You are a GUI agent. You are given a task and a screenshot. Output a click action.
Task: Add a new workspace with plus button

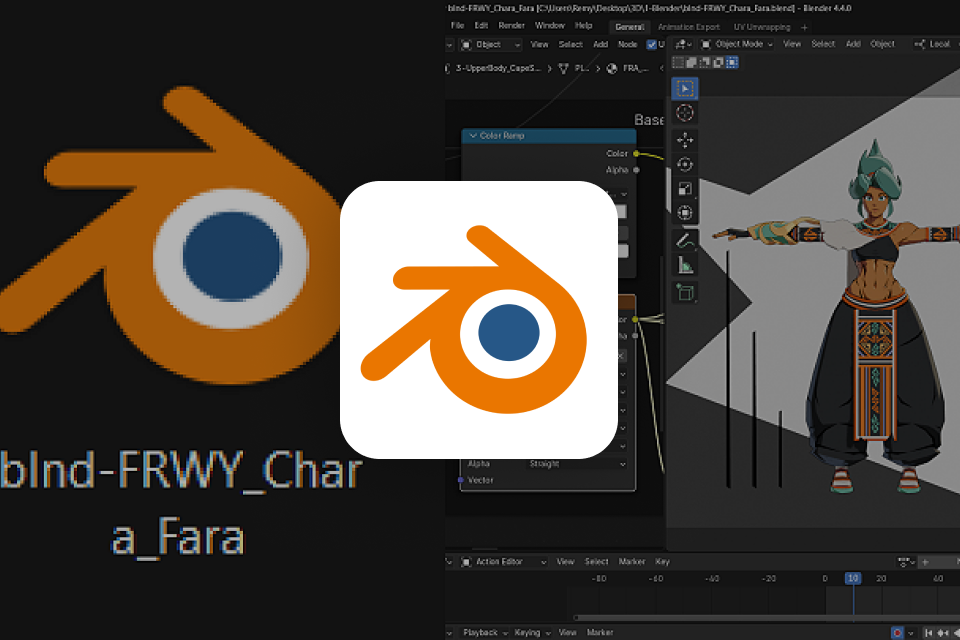tap(804, 27)
